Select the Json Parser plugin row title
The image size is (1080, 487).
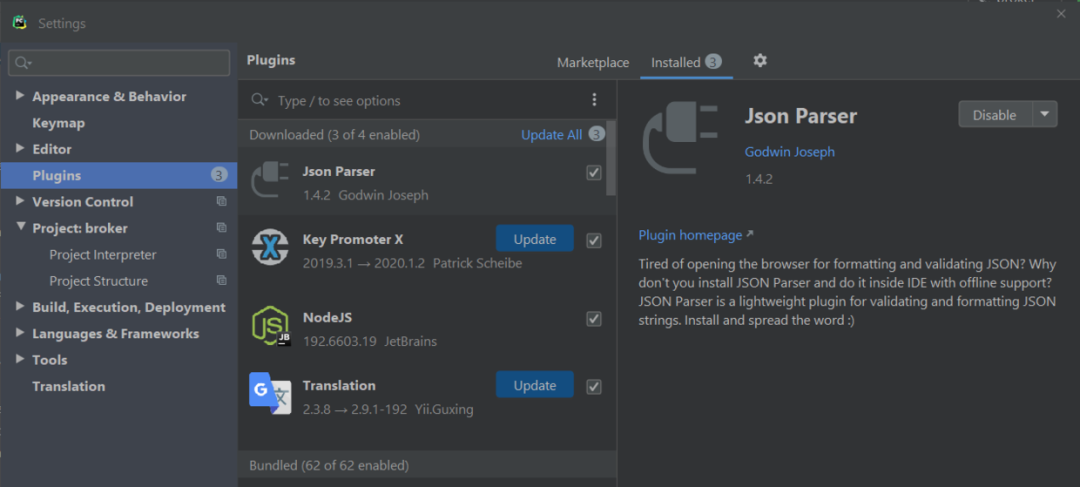click(339, 172)
